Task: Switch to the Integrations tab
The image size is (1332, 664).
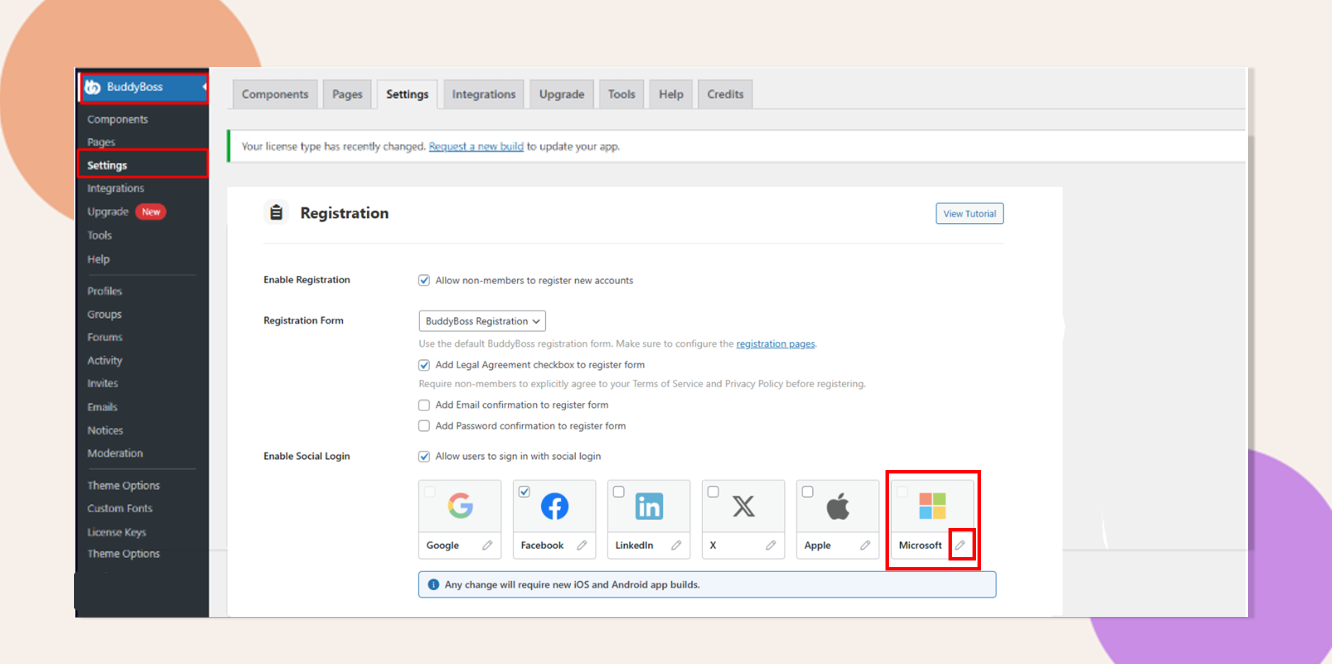Action: 484,94
